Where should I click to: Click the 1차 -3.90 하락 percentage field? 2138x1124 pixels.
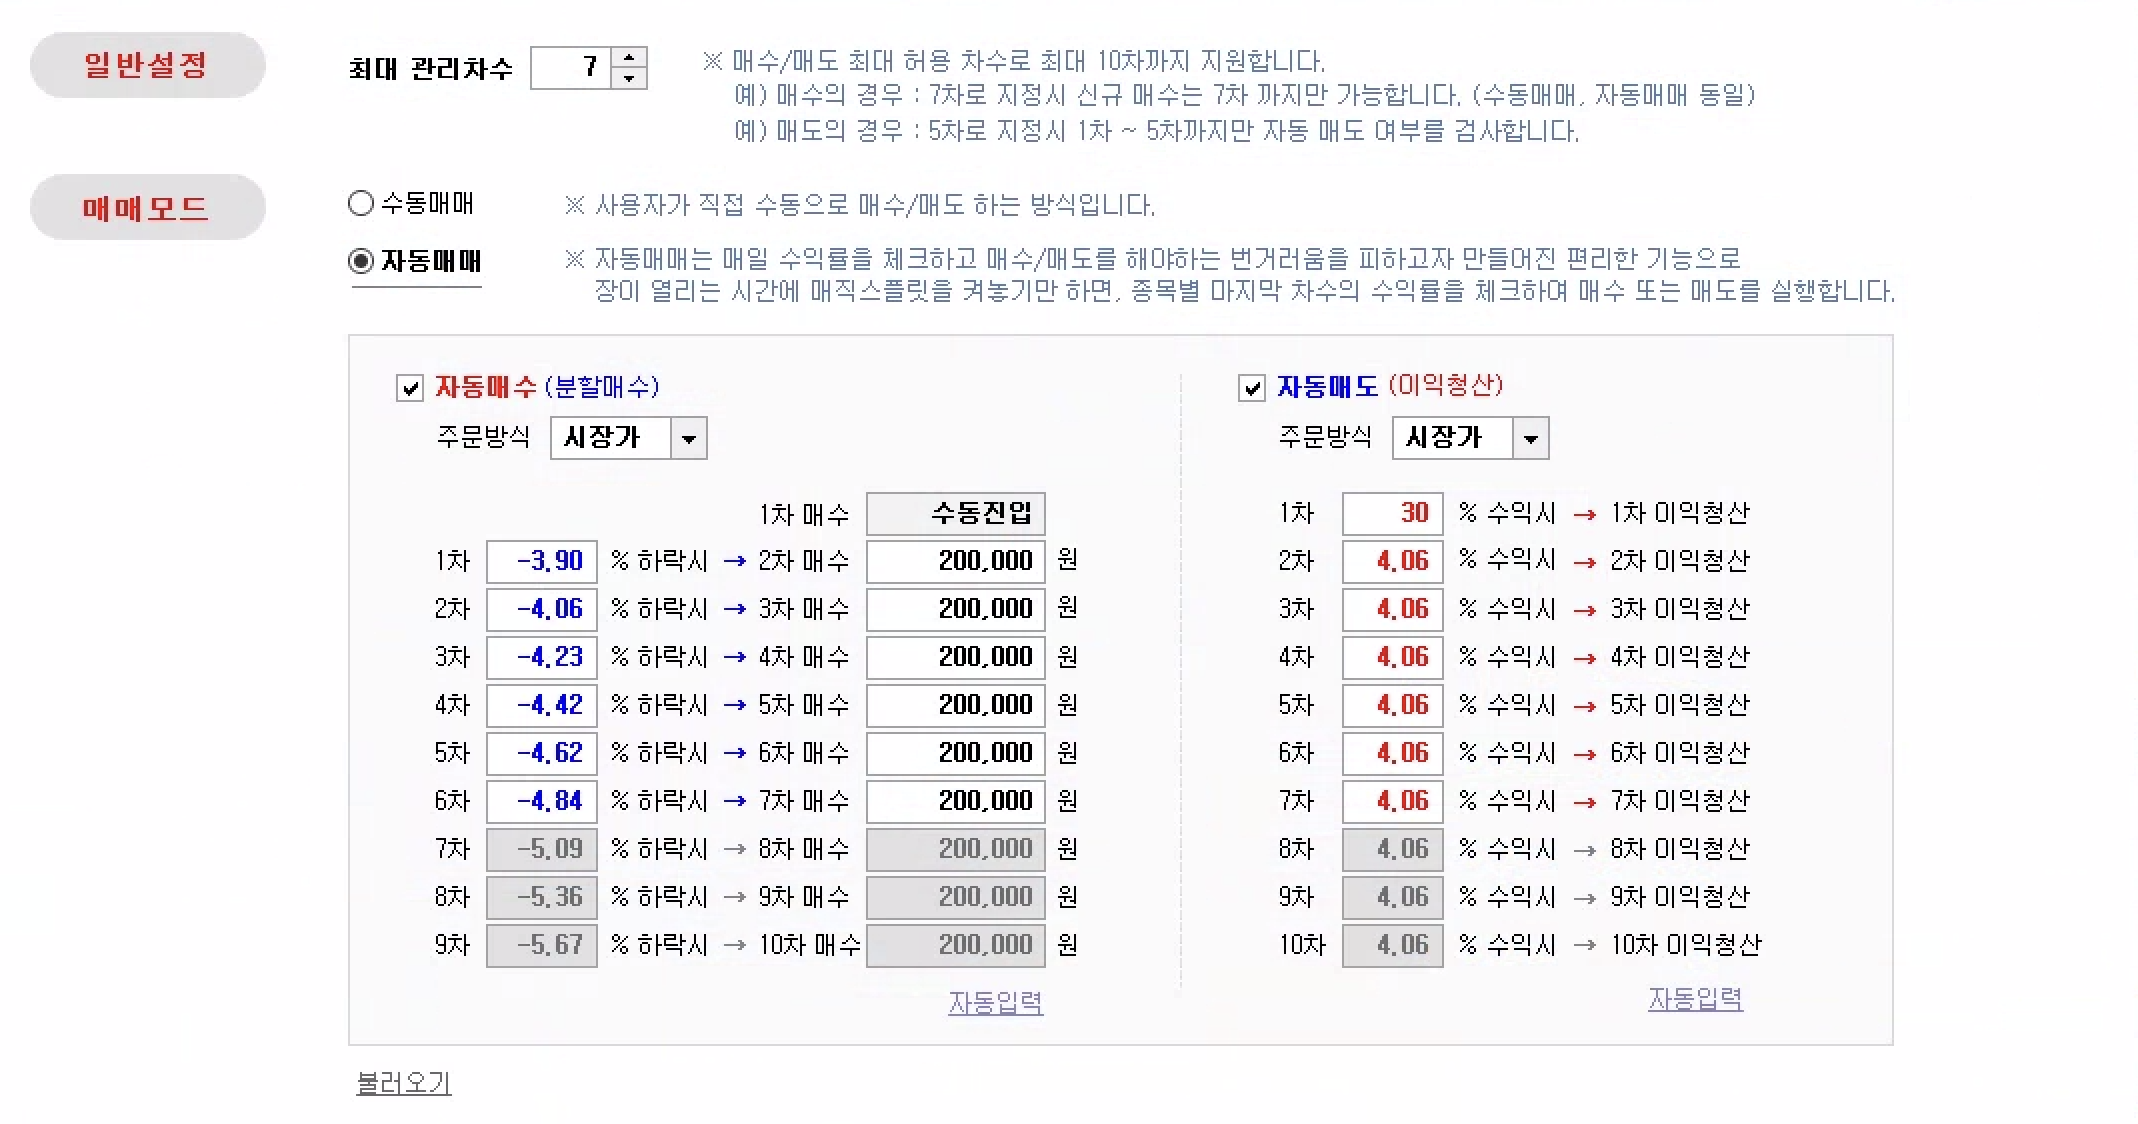coord(542,561)
